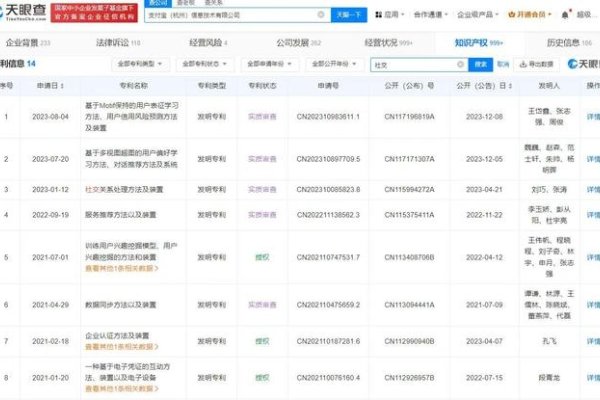Click the 导出数据 export button

point(536,64)
